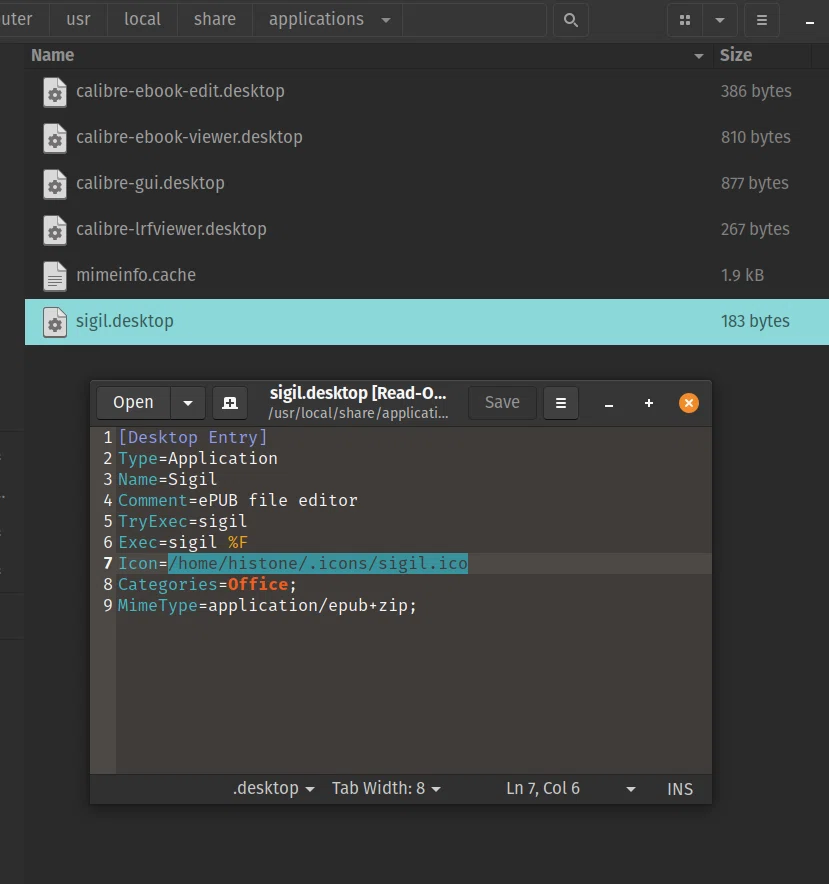Minimize the sigil.desktop editor window
The height and width of the screenshot is (884, 829).
pos(608,405)
